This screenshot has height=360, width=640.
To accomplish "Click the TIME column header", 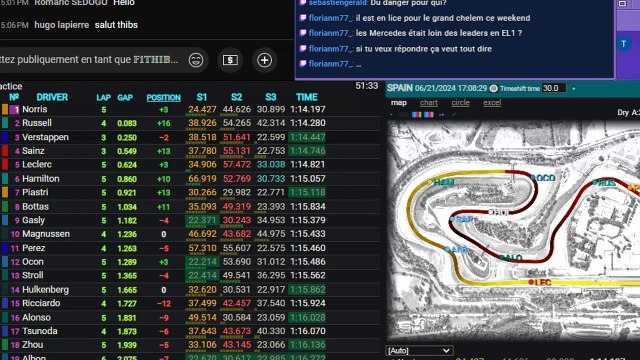I will point(307,97).
